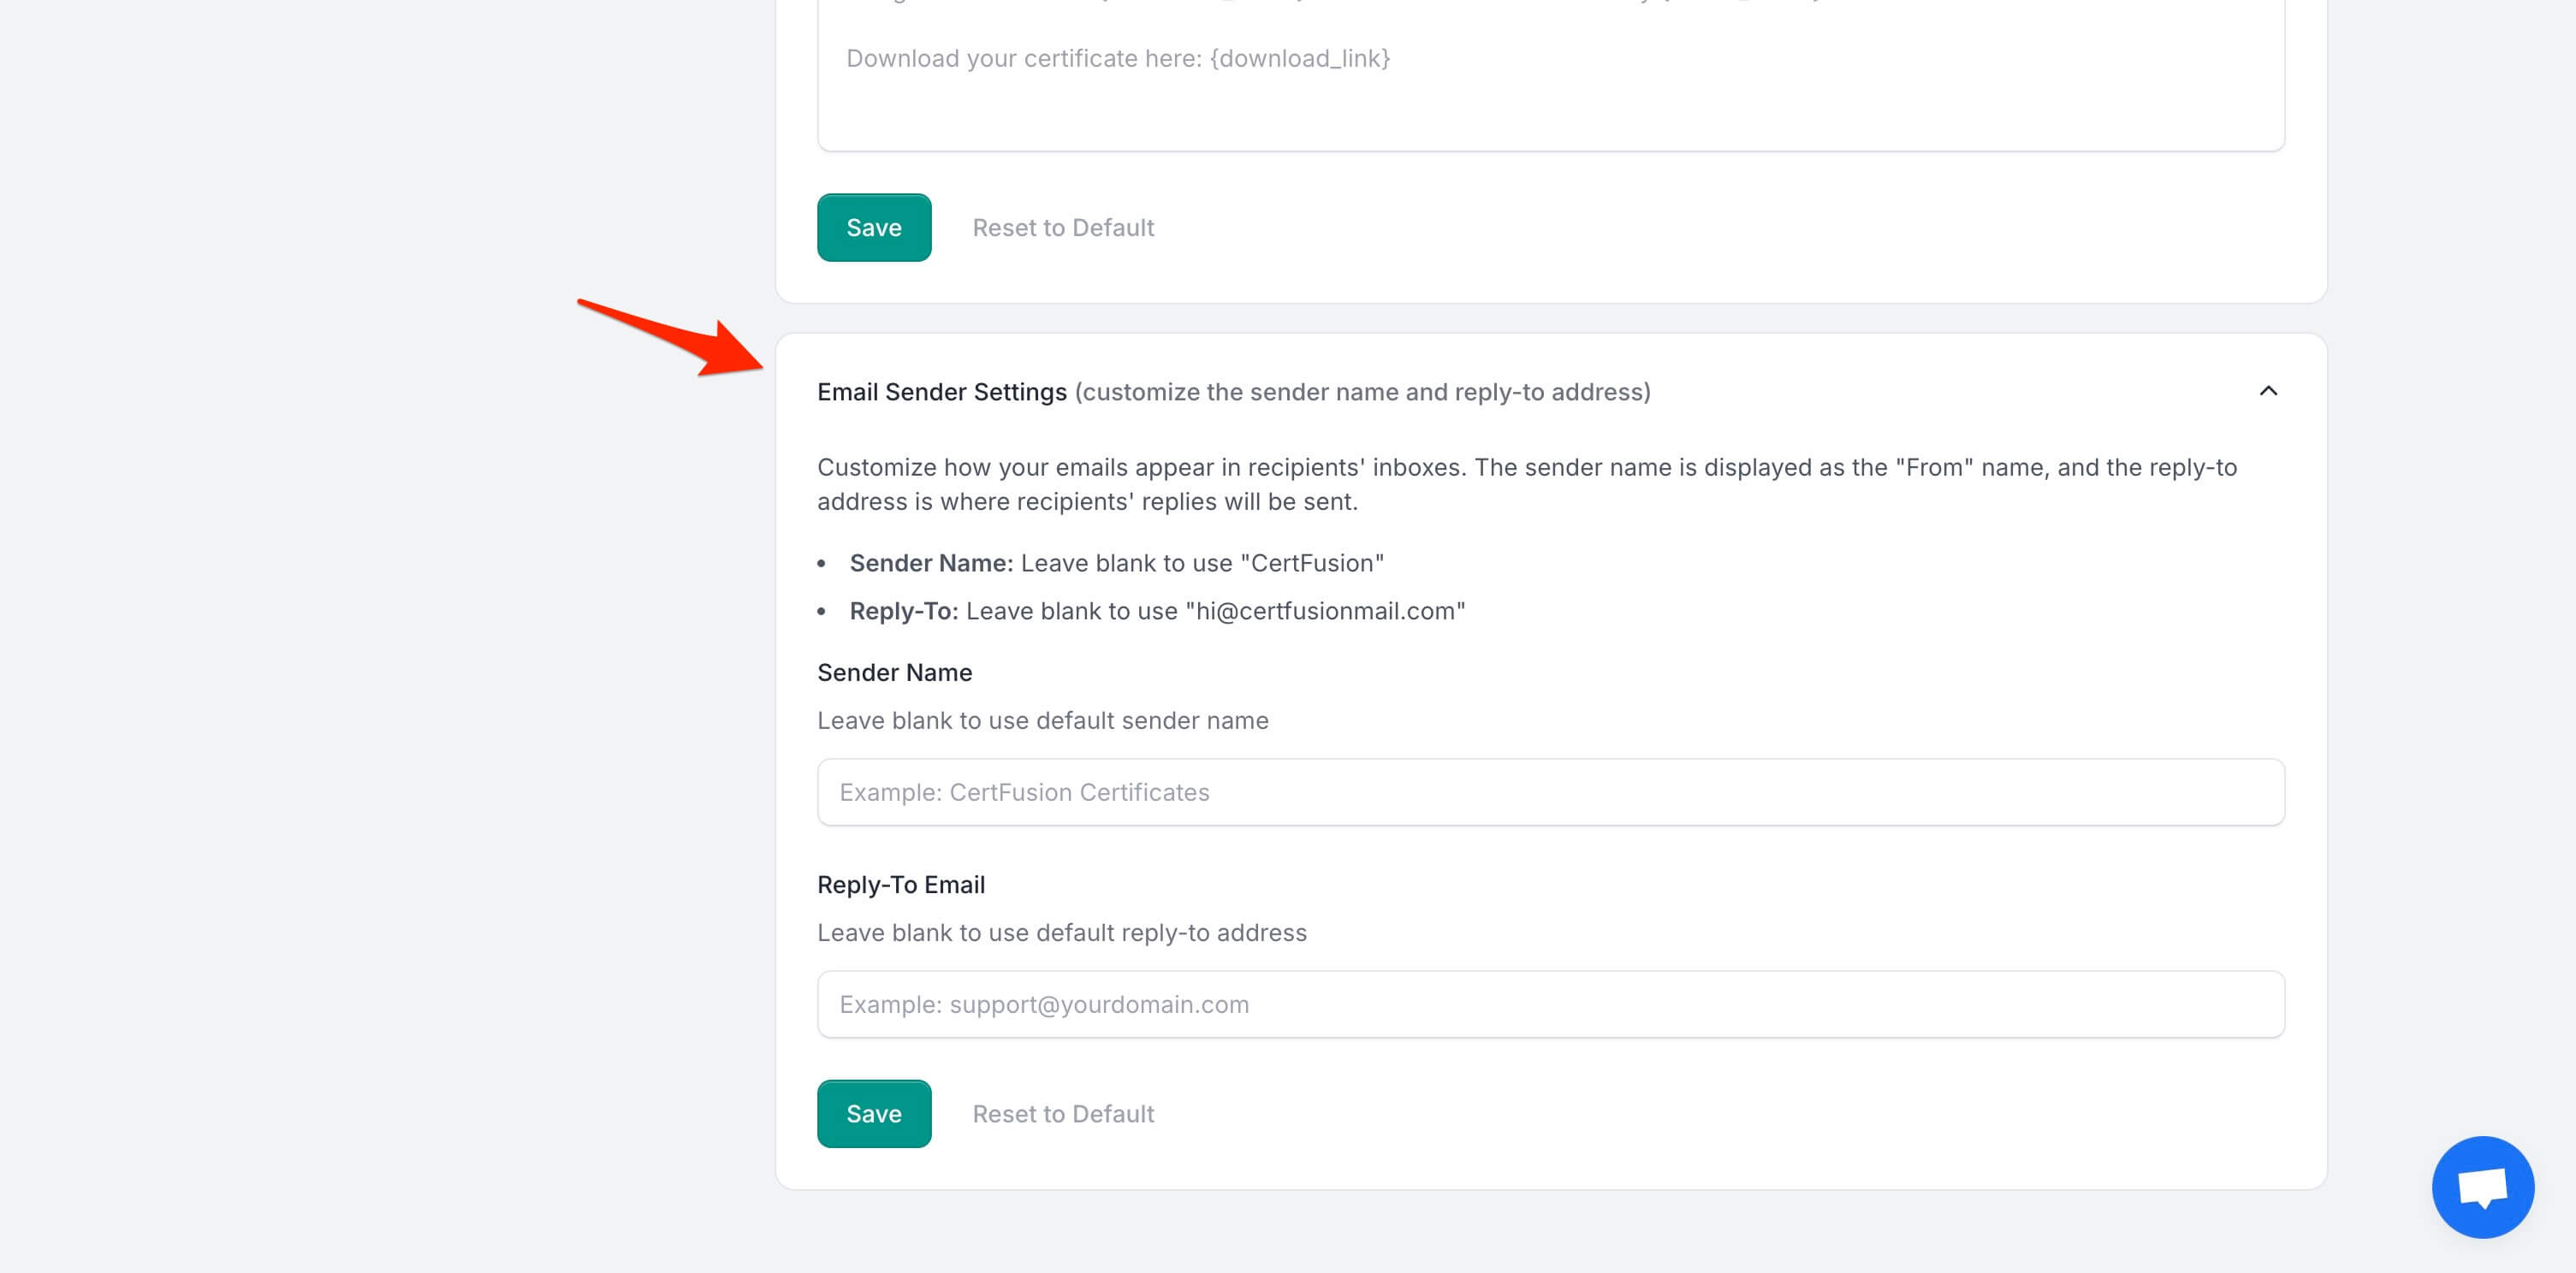Reset sender settings to default
This screenshot has height=1273, width=2576.
(1062, 1114)
